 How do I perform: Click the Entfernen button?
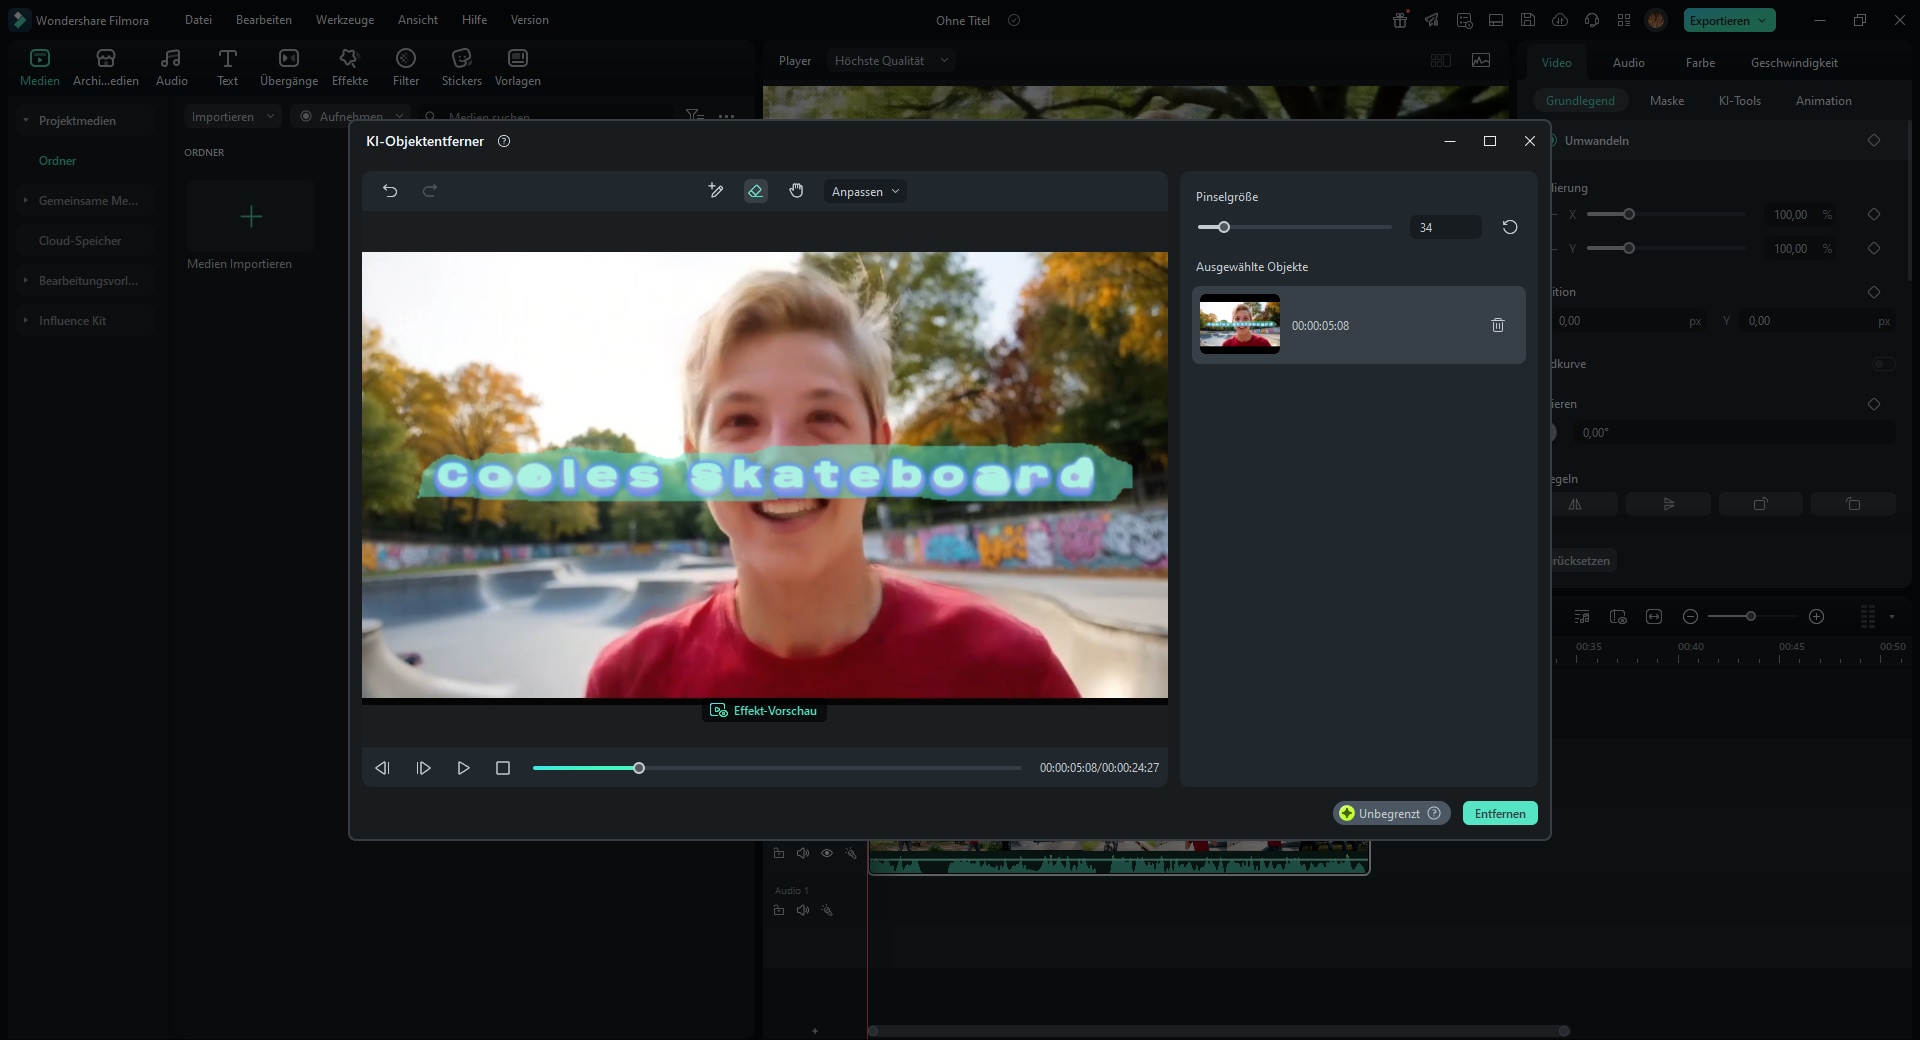point(1500,813)
